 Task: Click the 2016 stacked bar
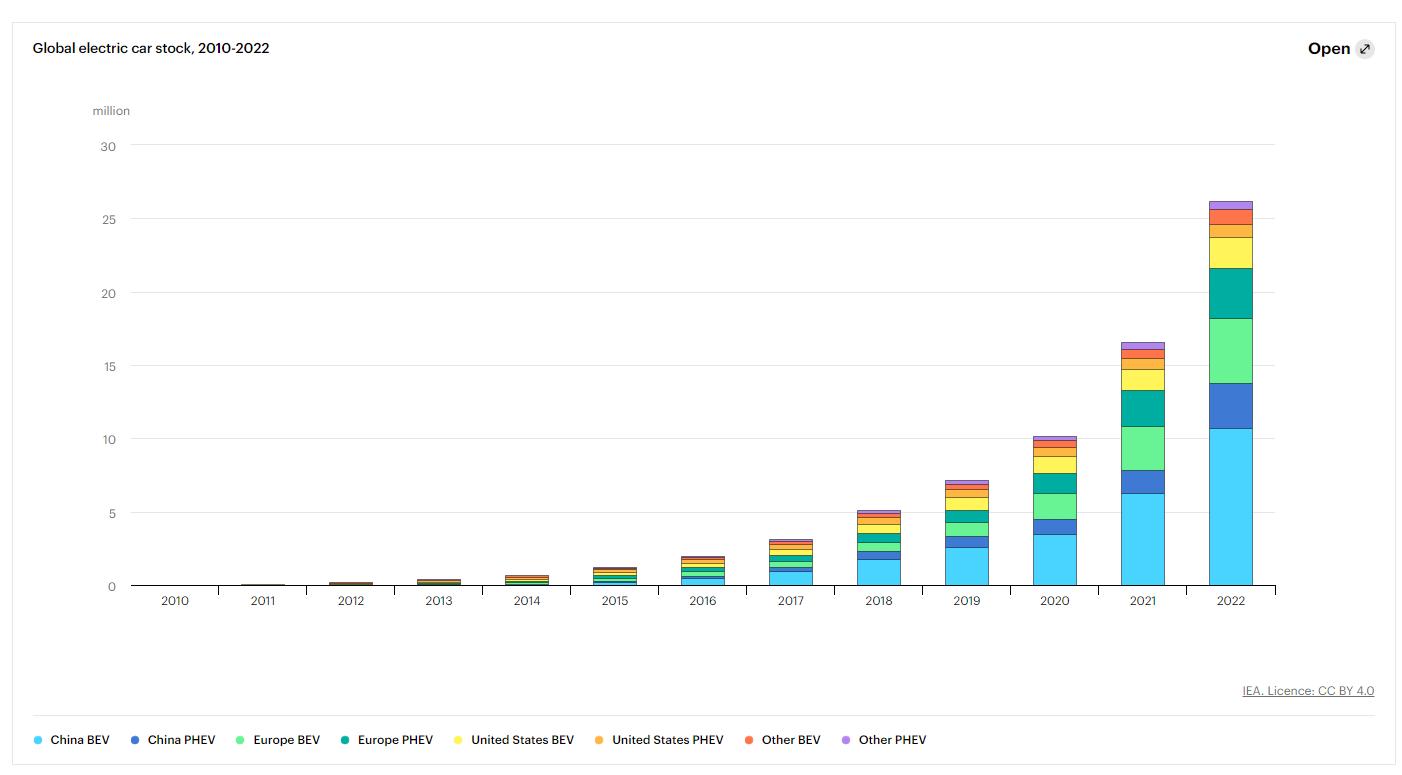click(703, 571)
